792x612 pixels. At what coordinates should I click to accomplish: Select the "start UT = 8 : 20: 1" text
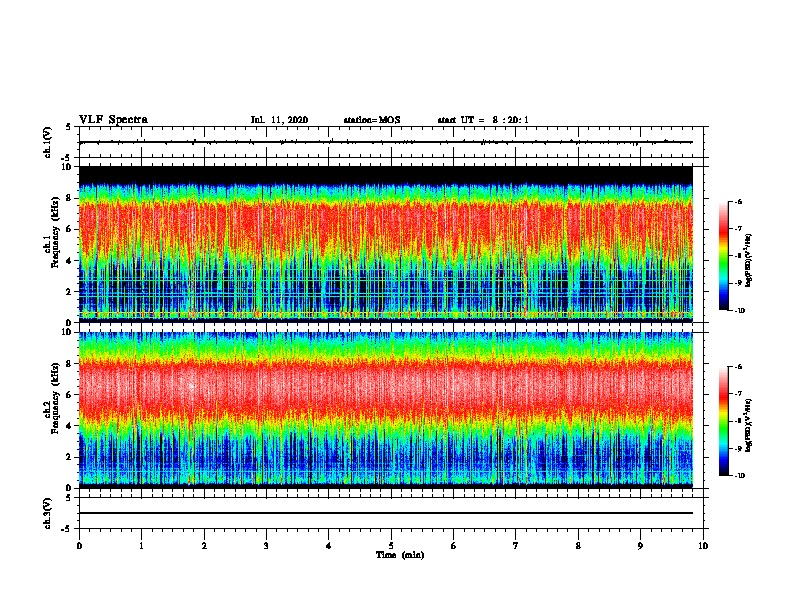tap(483, 120)
